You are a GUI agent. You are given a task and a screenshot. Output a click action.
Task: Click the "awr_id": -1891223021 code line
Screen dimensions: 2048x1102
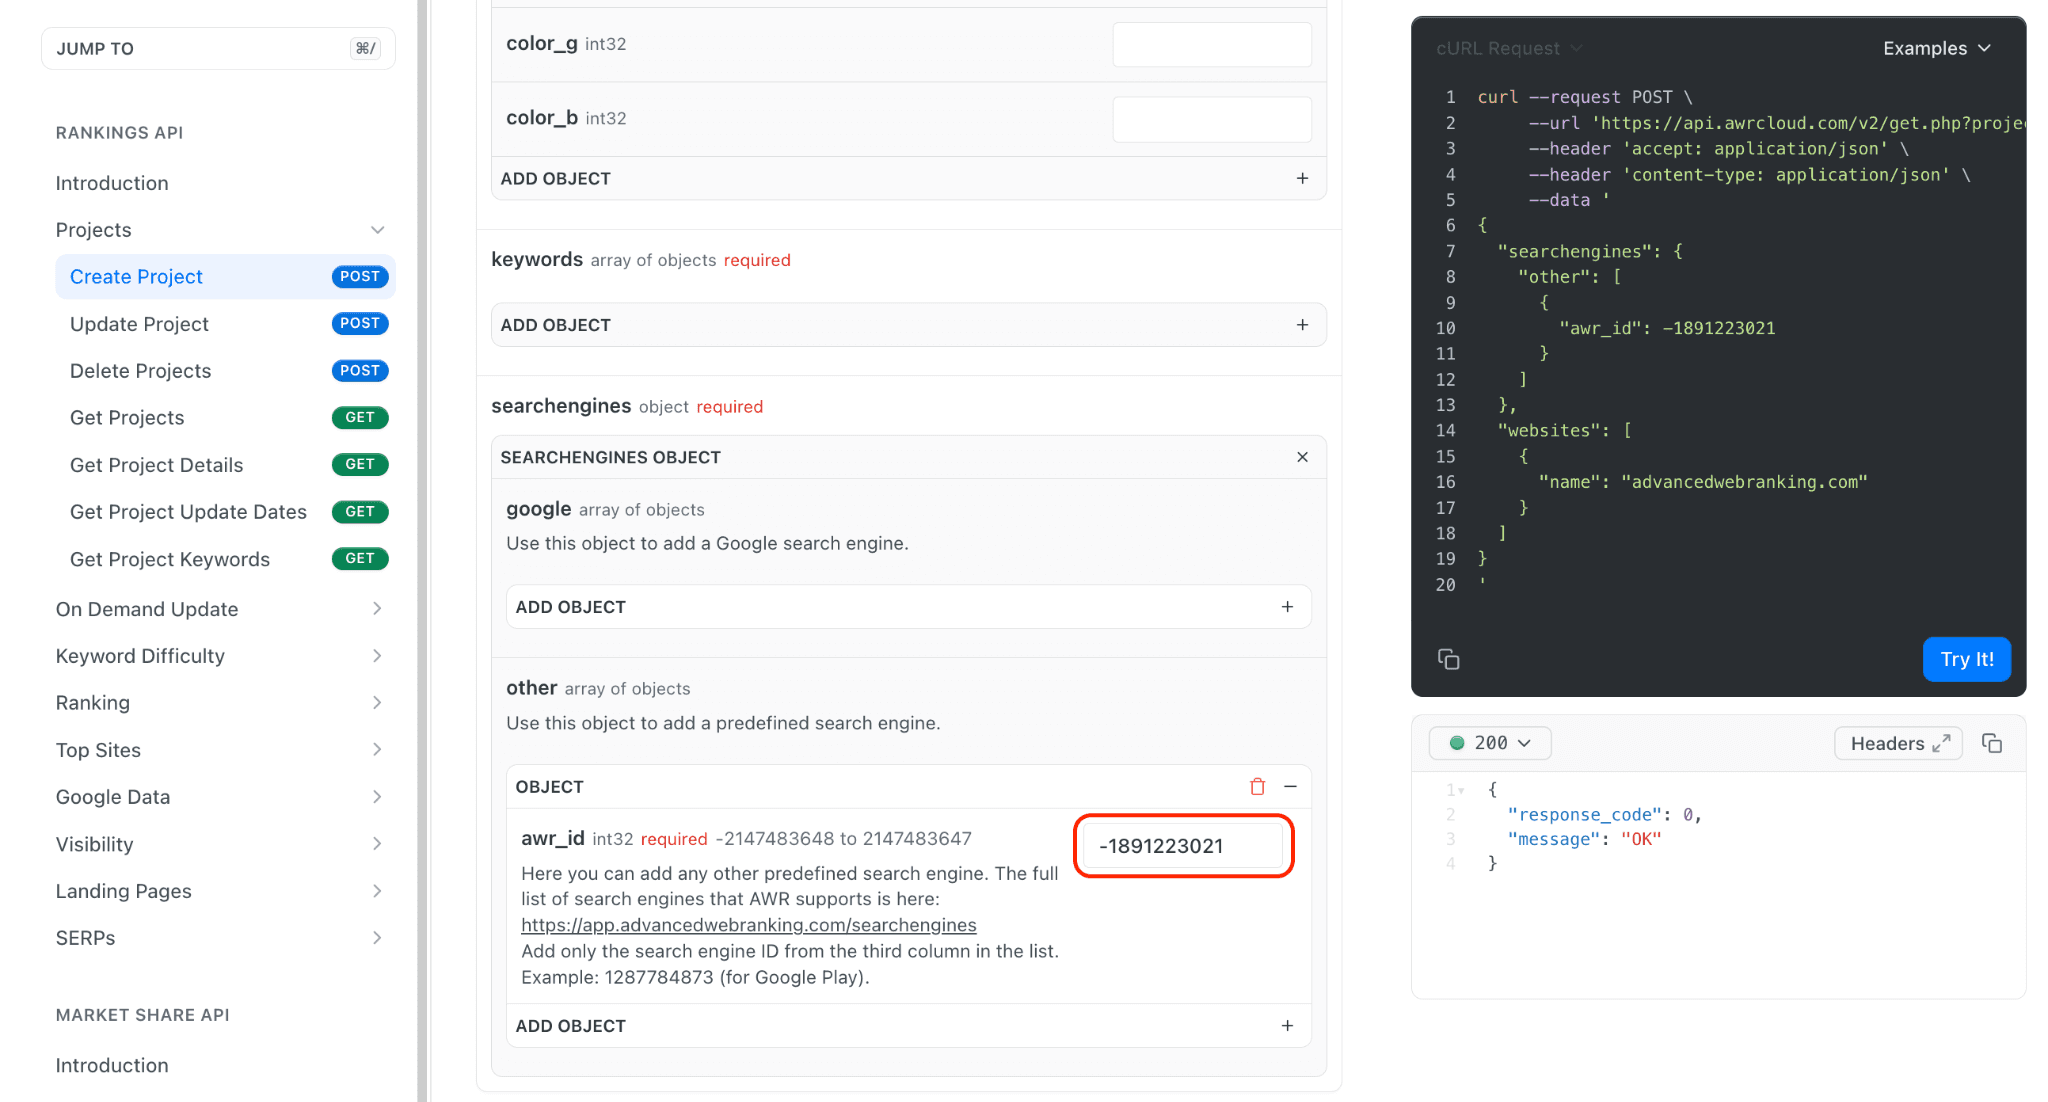(1667, 328)
